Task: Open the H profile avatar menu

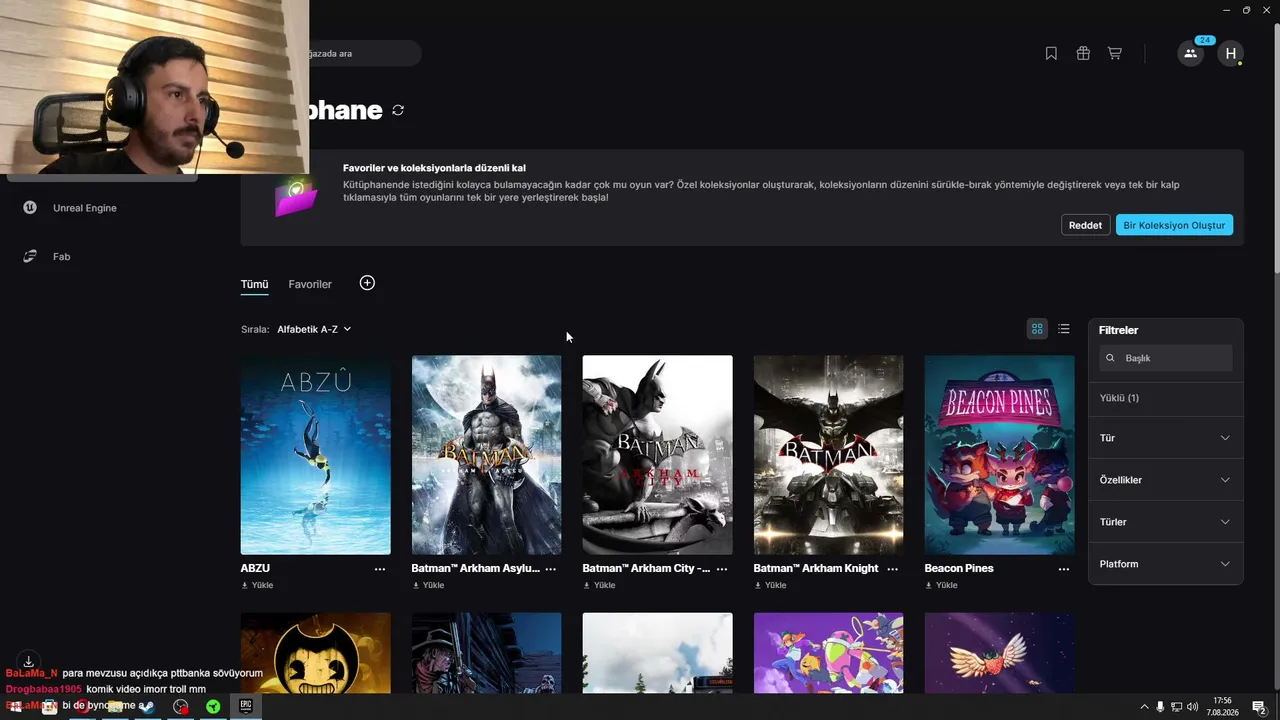Action: point(1231,54)
